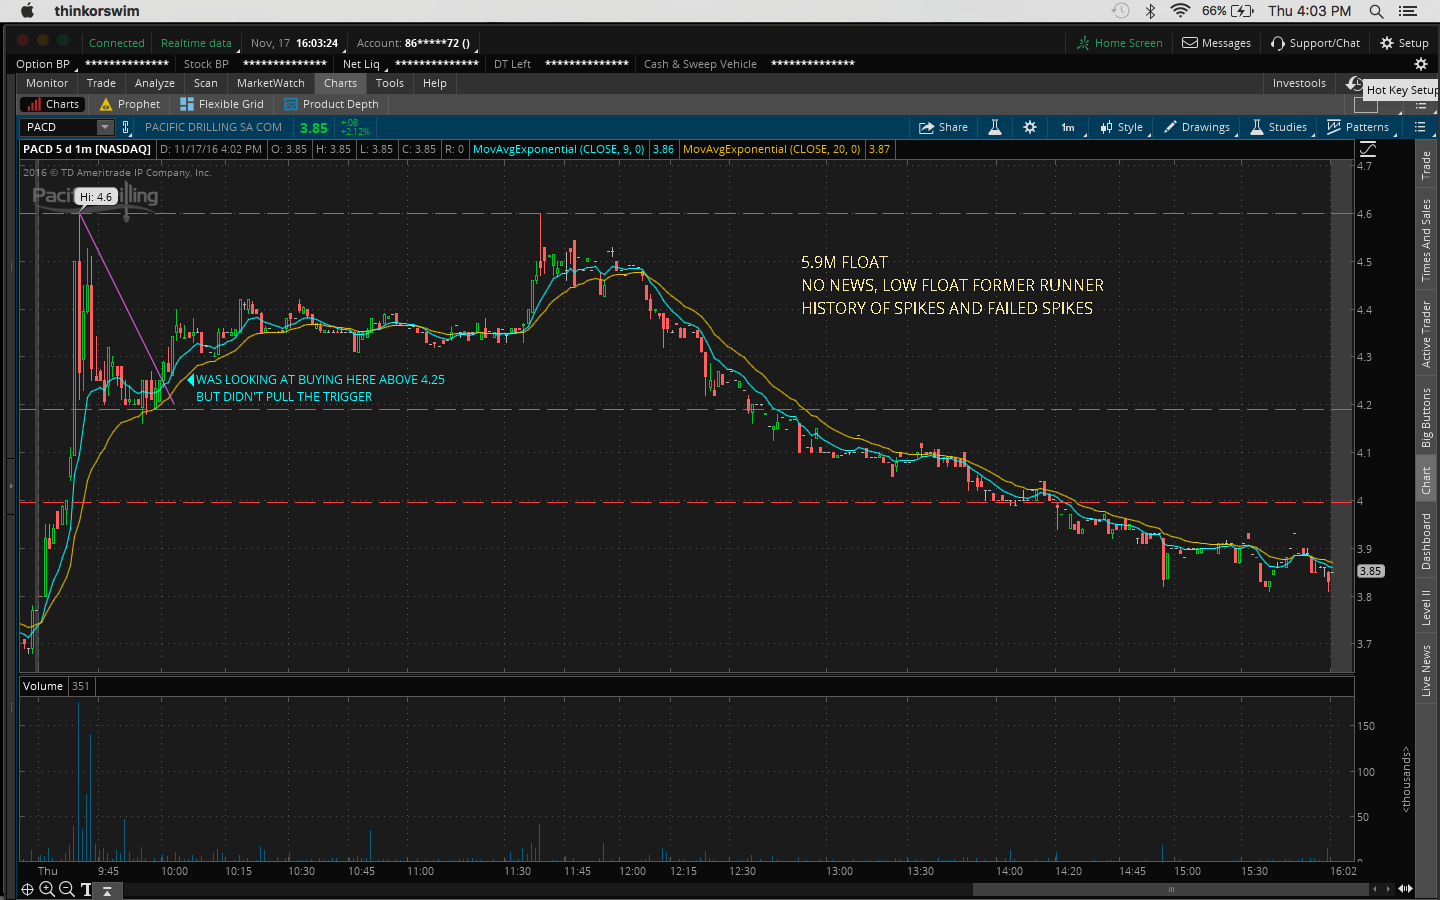The height and width of the screenshot is (900, 1440).
Task: Open Support/Chat link
Action: click(x=1315, y=43)
